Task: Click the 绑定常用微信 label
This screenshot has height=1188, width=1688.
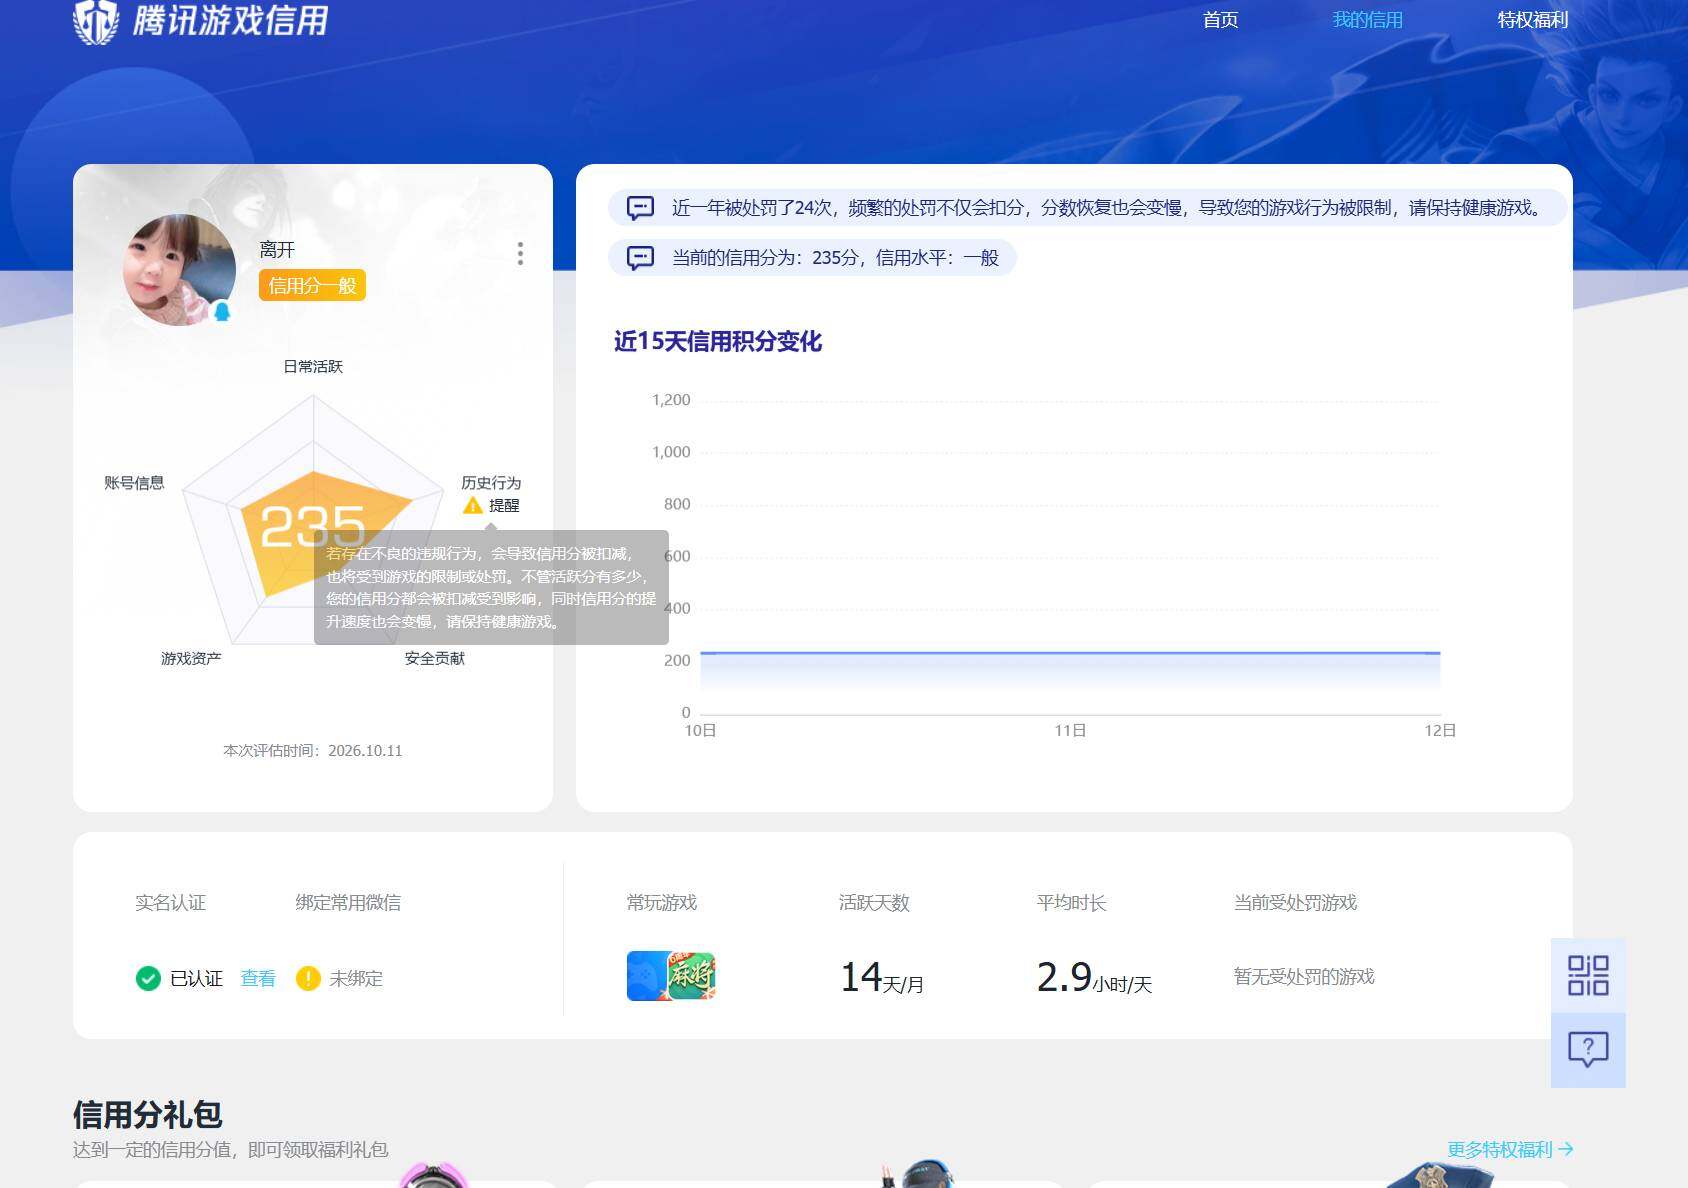Action: (348, 902)
